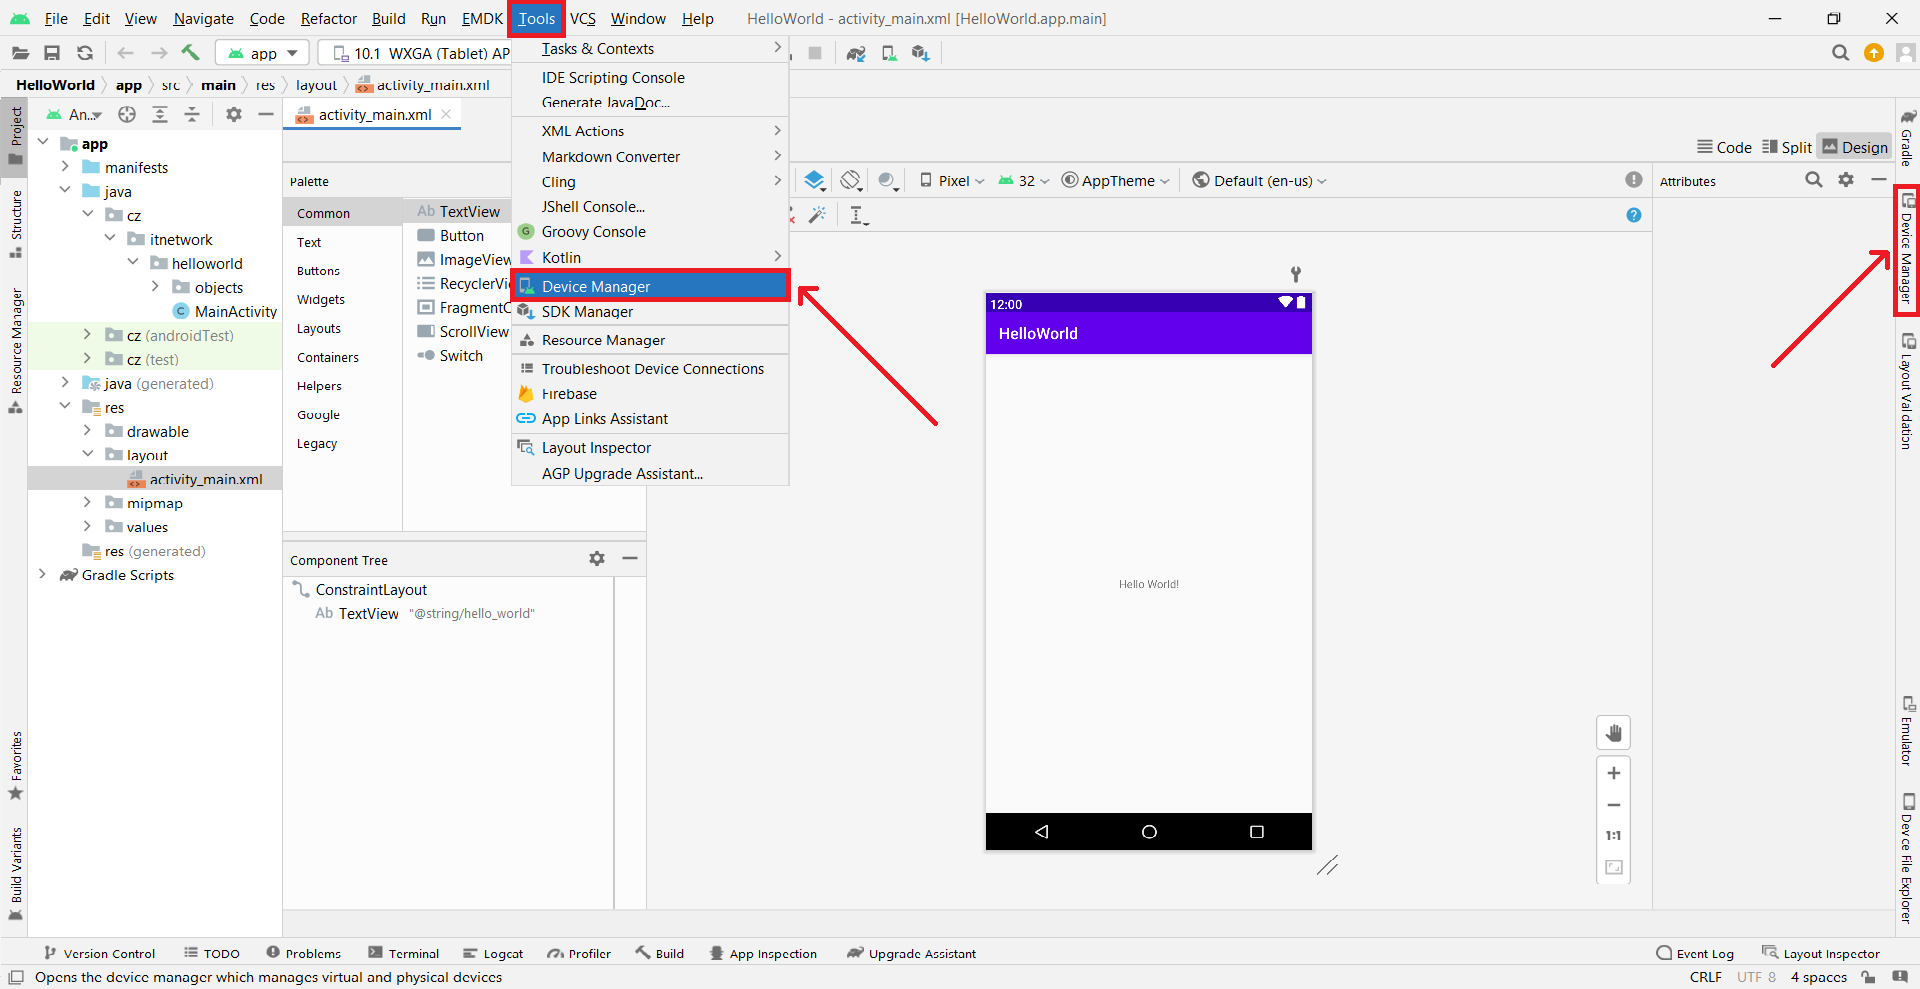Select the Pan hand tool
This screenshot has width=1920, height=989.
click(1614, 733)
